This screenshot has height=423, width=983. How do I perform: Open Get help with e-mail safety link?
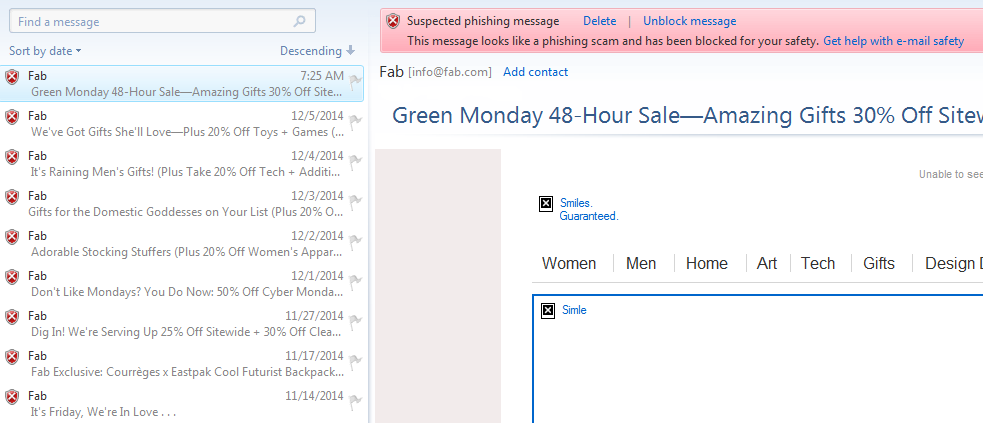(x=893, y=41)
